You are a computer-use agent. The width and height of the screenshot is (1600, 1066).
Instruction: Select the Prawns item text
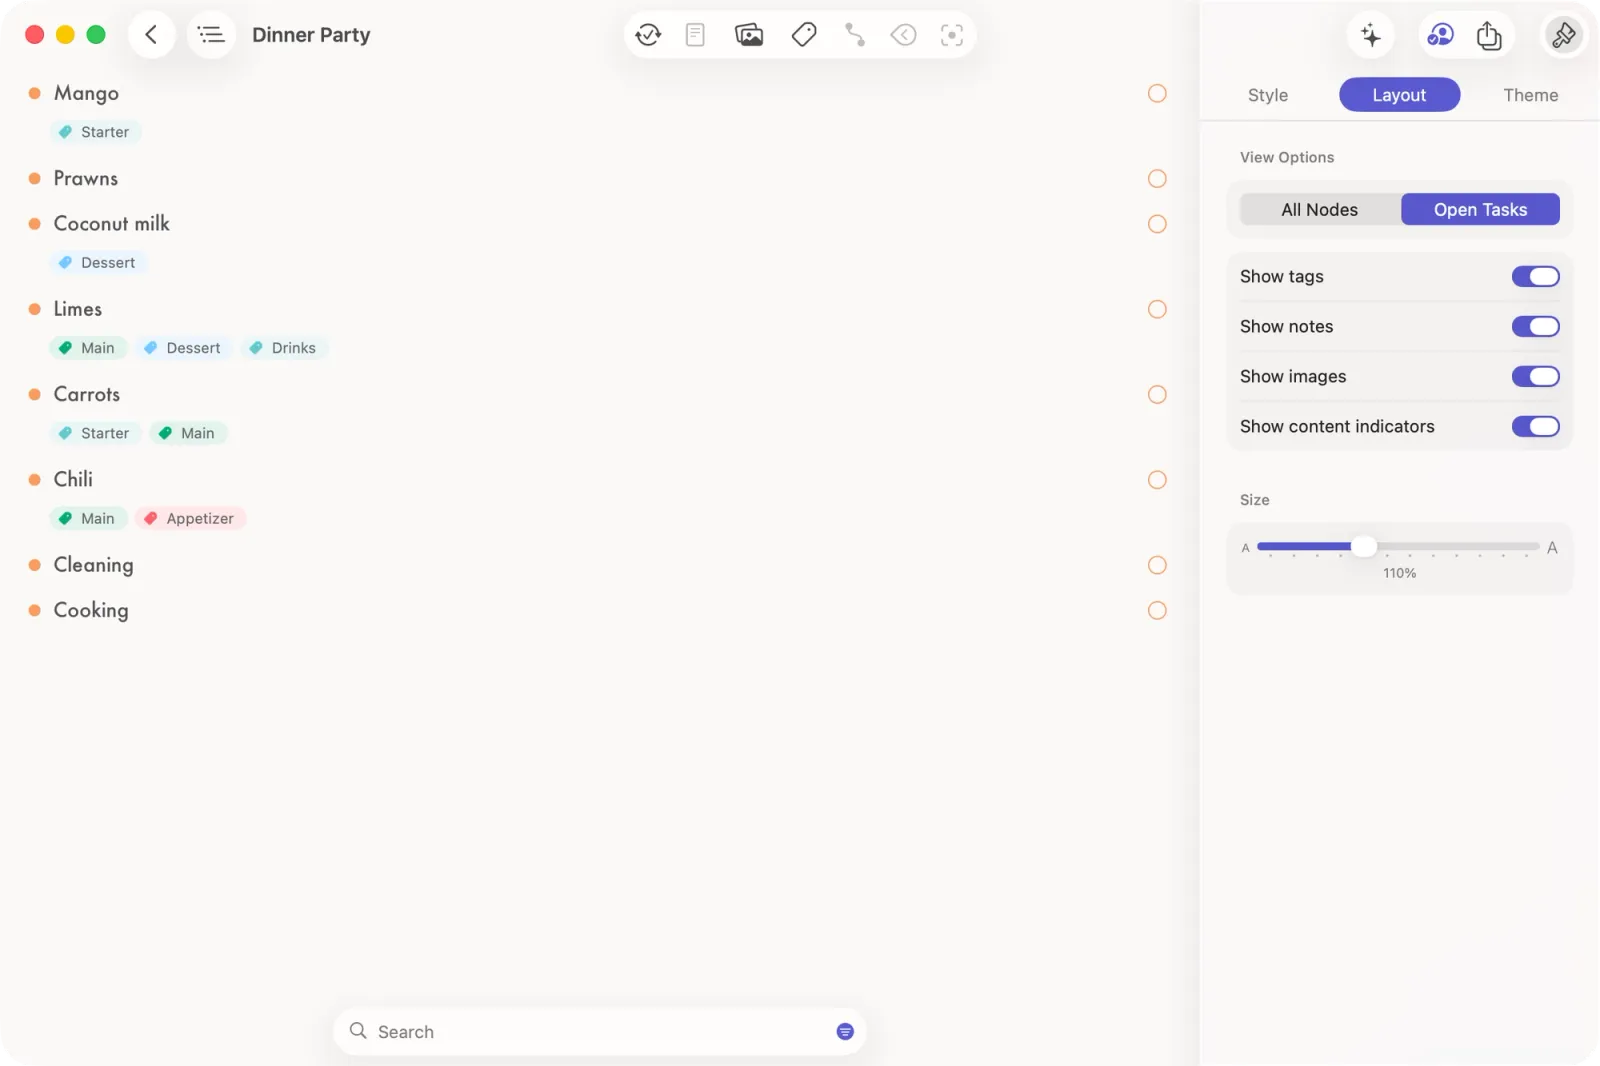pos(86,178)
